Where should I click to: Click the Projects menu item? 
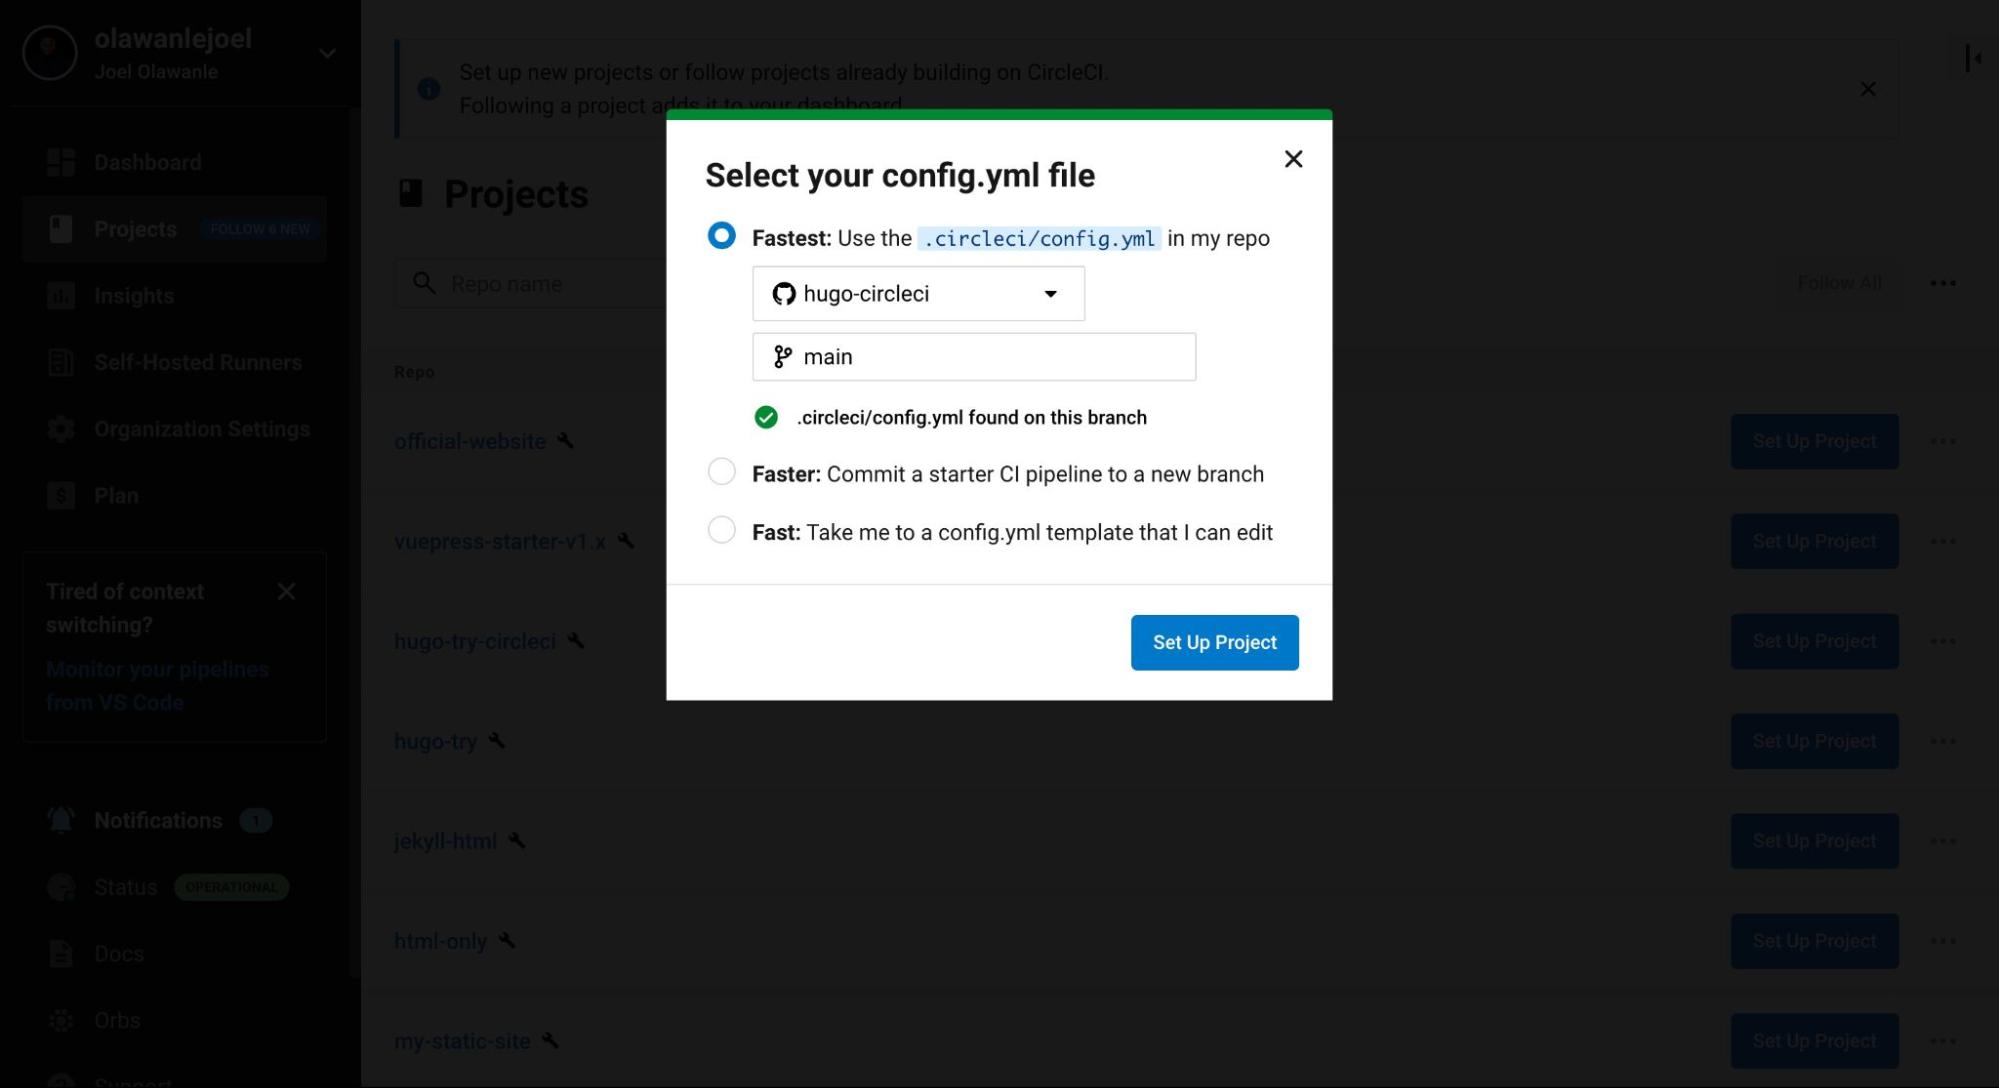pyautogui.click(x=135, y=228)
